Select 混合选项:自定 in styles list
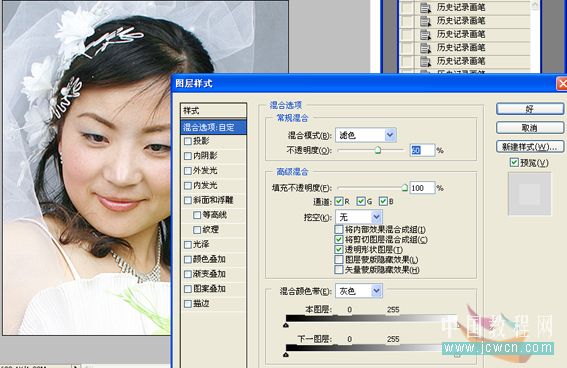Viewport: 567px width, 368px height. click(x=213, y=127)
